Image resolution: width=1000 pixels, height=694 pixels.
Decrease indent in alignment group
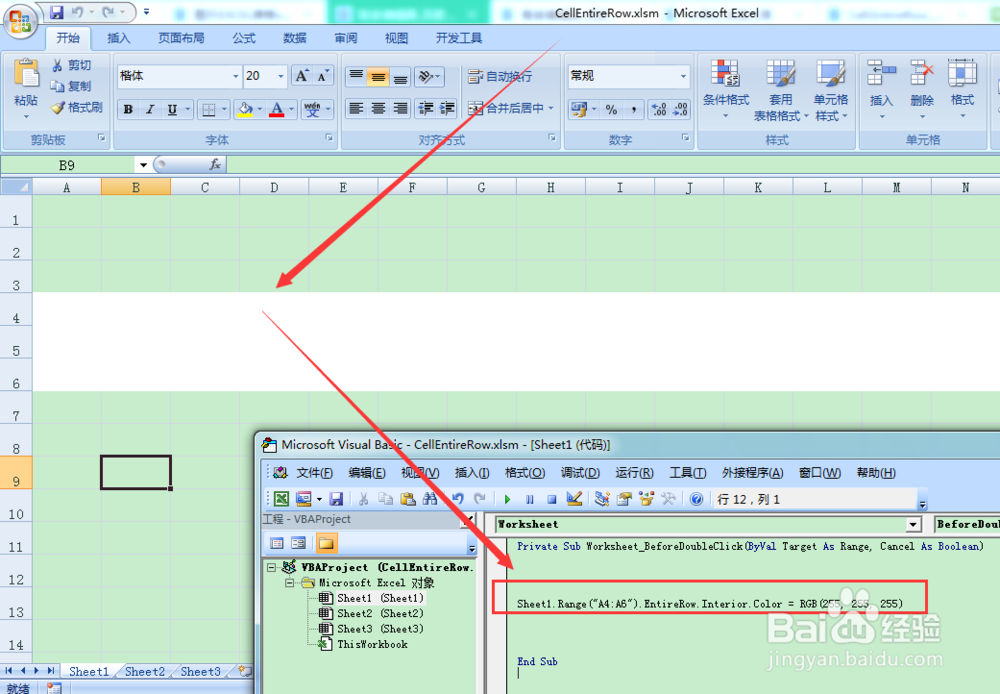(x=425, y=108)
